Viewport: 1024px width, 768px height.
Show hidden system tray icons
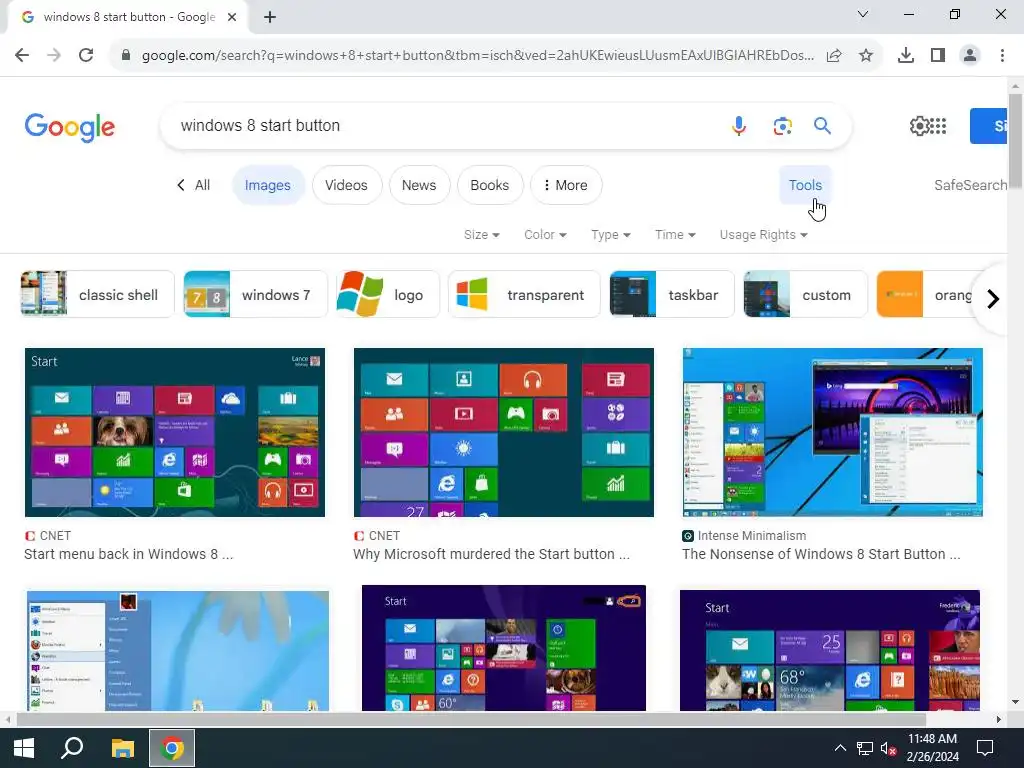840,748
